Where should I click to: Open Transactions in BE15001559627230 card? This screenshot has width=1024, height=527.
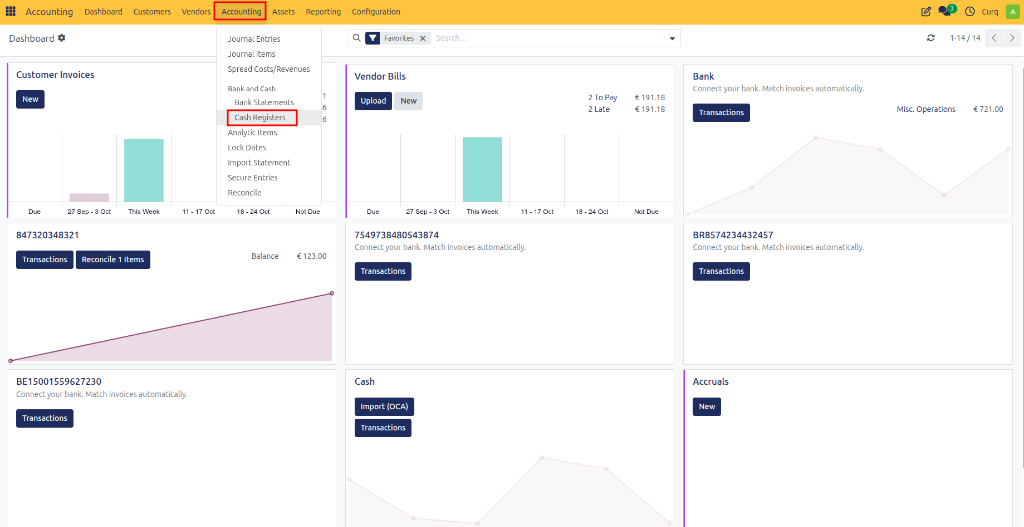tap(44, 419)
